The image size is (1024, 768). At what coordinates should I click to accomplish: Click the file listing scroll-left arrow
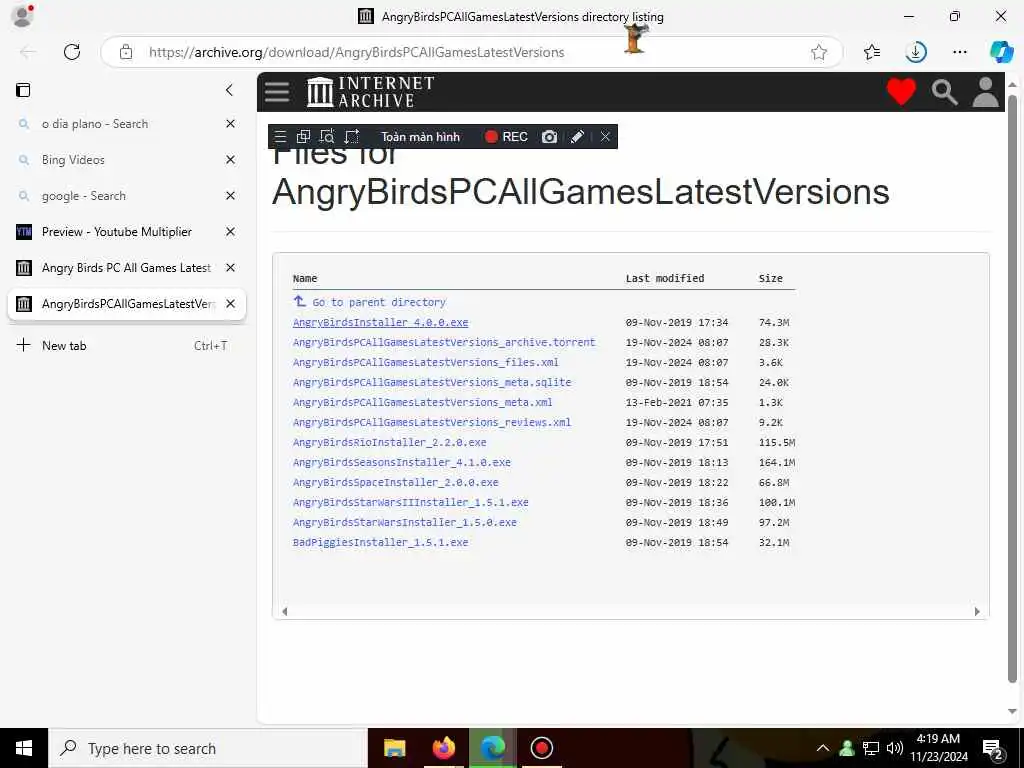coord(285,612)
